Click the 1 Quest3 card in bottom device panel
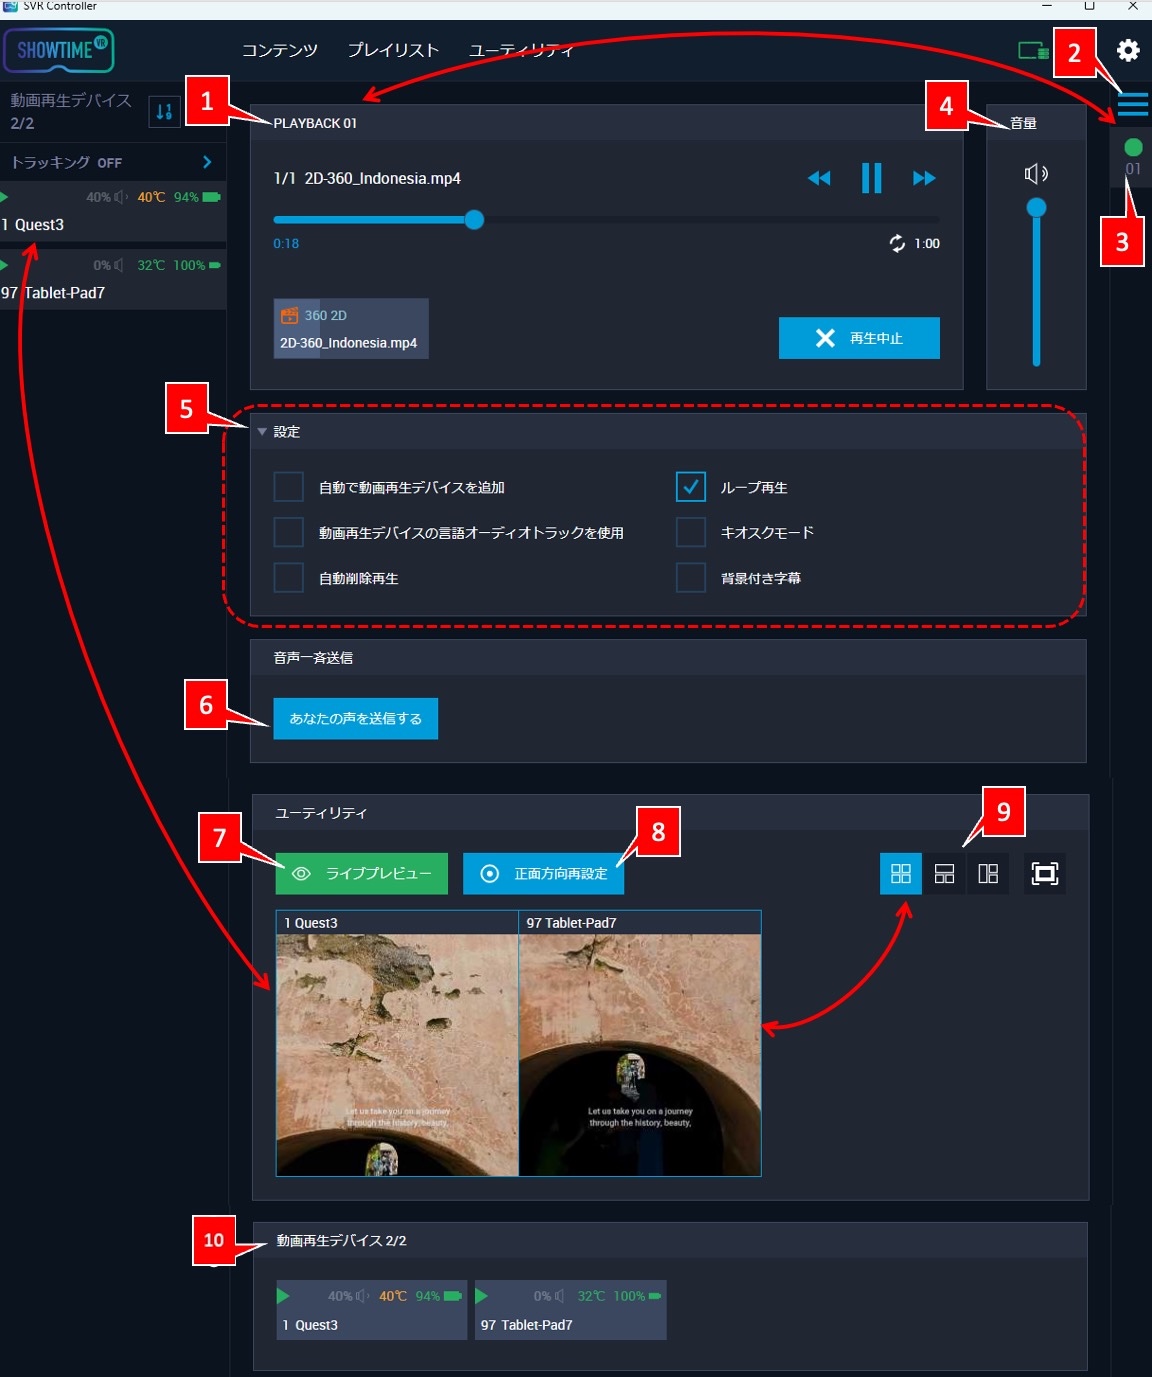 [372, 1310]
